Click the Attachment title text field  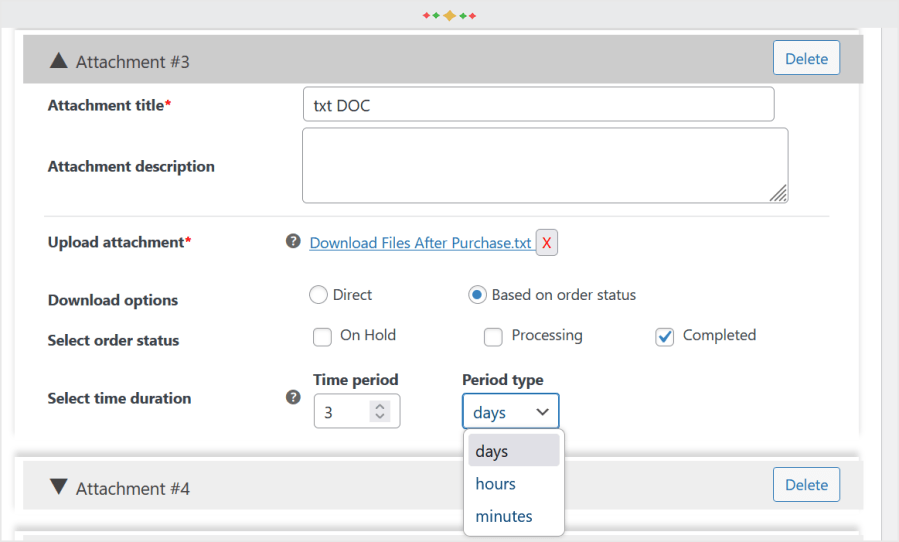[x=538, y=104]
